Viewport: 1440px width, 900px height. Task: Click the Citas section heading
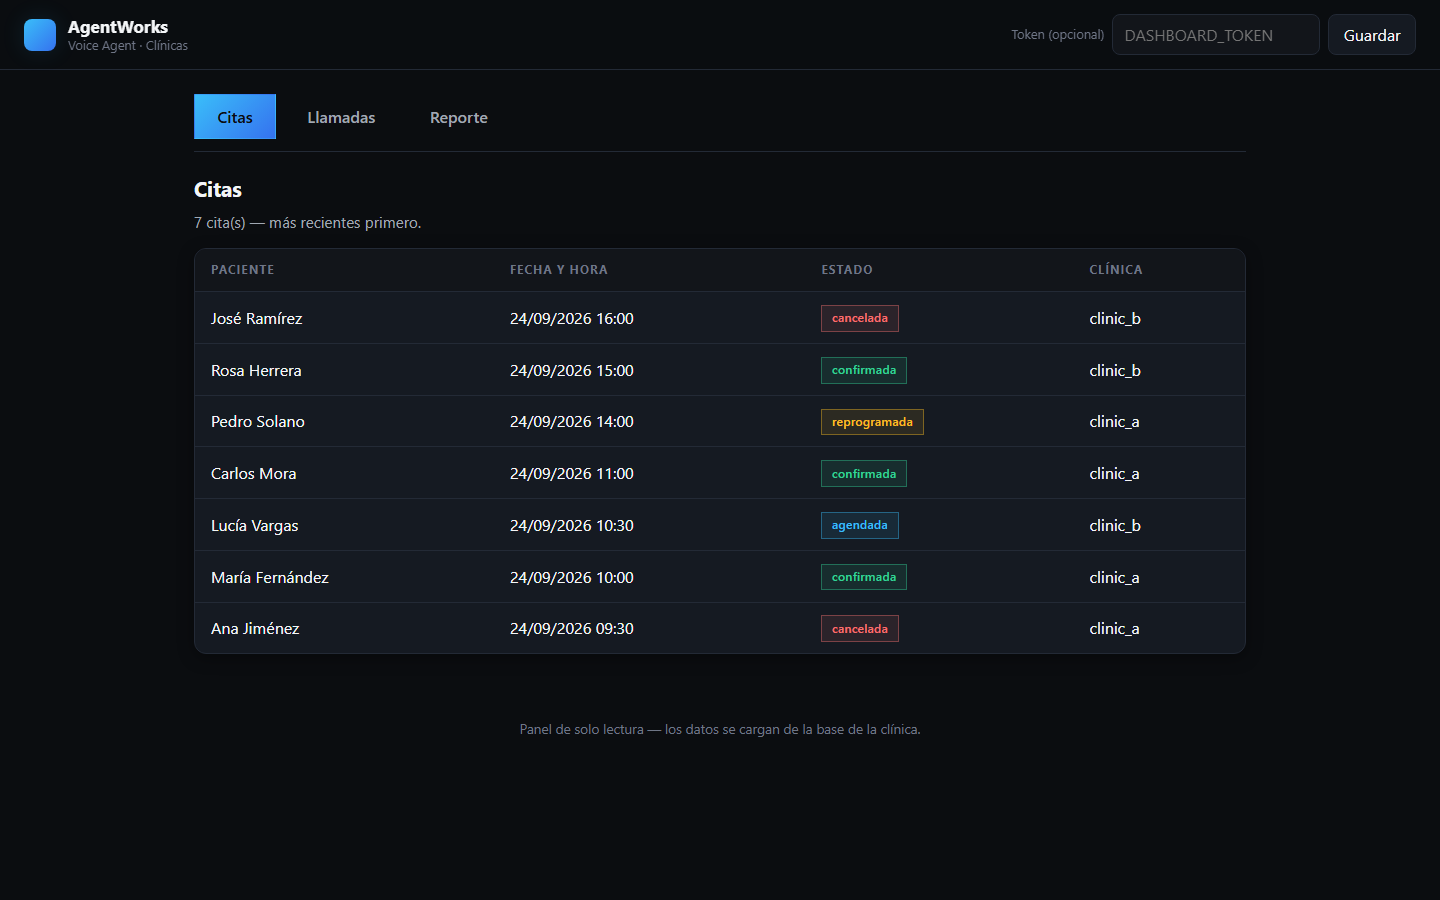click(x=218, y=189)
